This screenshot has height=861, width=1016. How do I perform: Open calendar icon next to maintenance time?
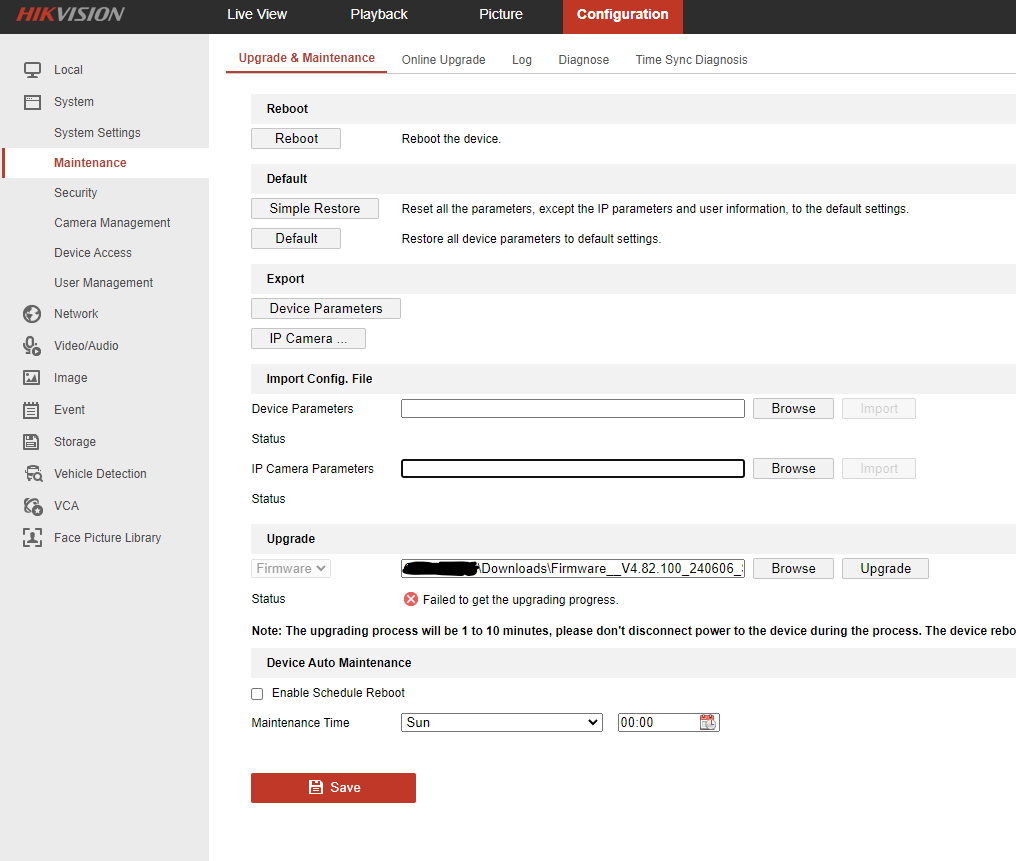(x=708, y=722)
